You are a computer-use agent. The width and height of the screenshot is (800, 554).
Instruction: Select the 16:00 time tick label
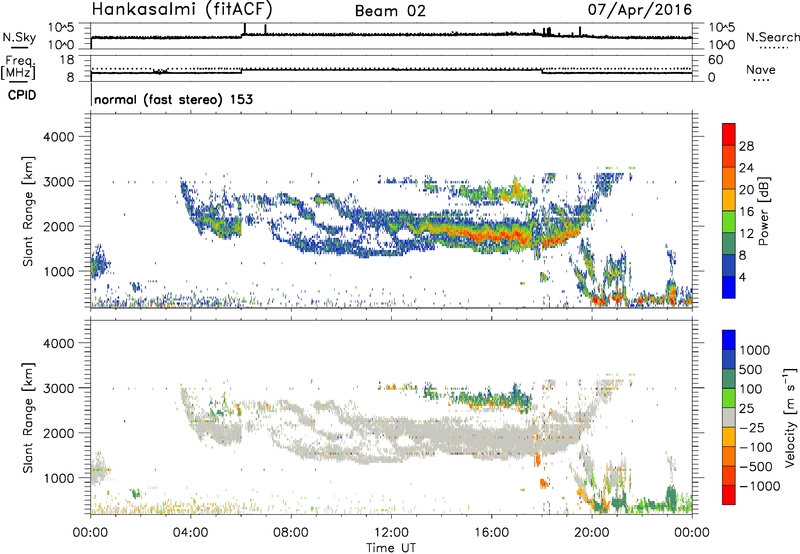tap(491, 533)
